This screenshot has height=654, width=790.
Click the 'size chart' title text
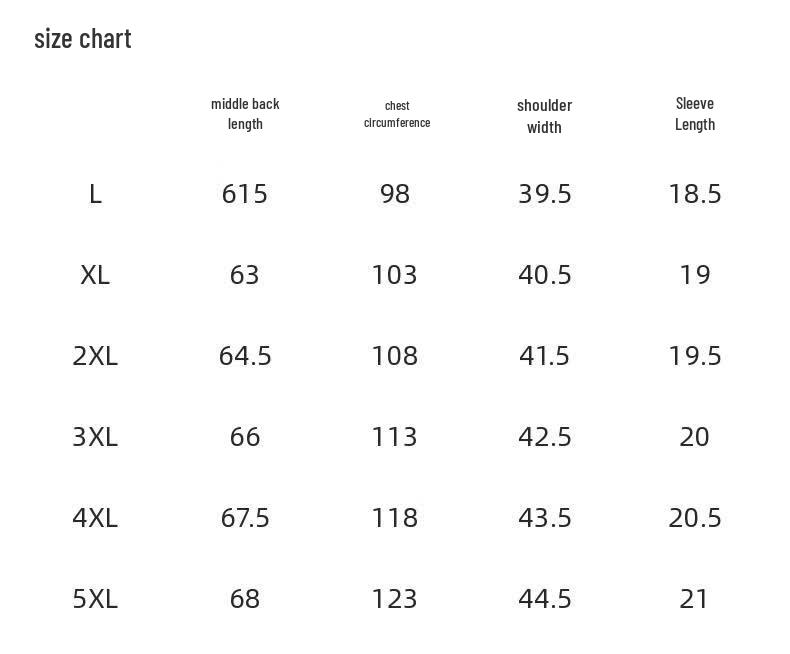coord(83,39)
